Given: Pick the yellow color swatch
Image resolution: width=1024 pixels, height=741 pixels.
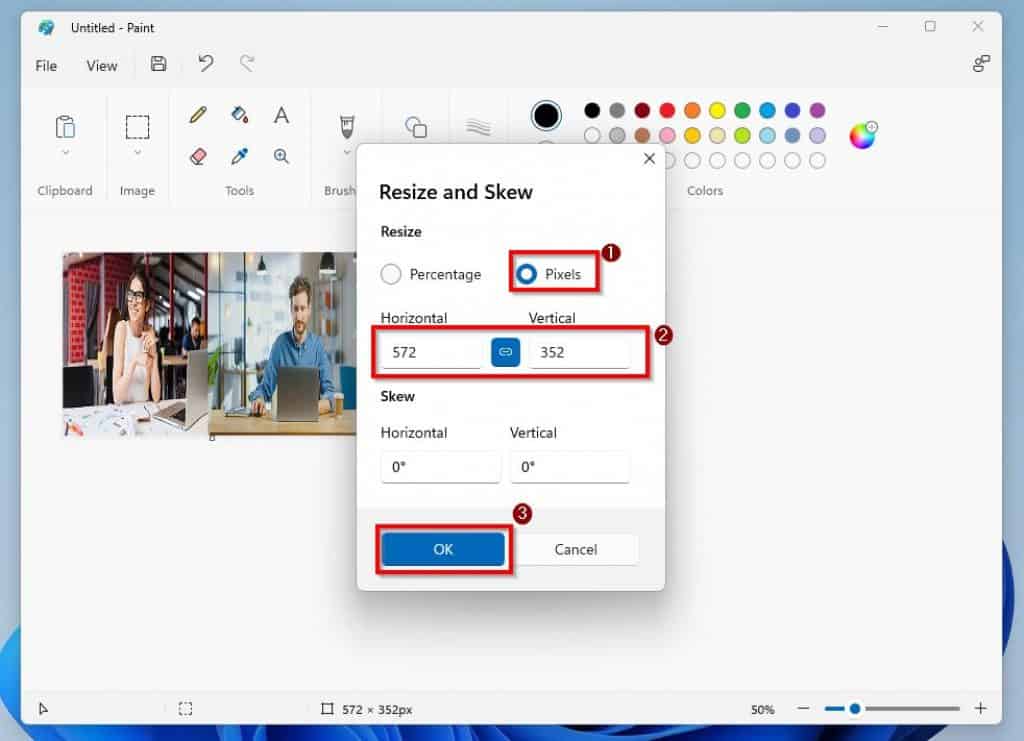Looking at the screenshot, I should [717, 110].
